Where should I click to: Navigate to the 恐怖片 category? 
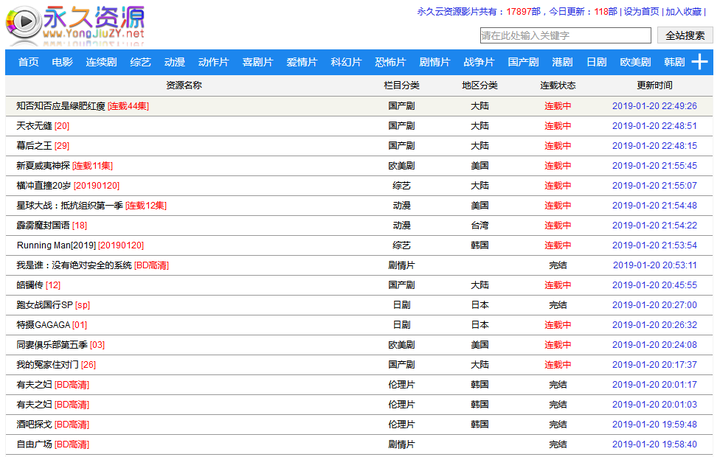[x=390, y=62]
